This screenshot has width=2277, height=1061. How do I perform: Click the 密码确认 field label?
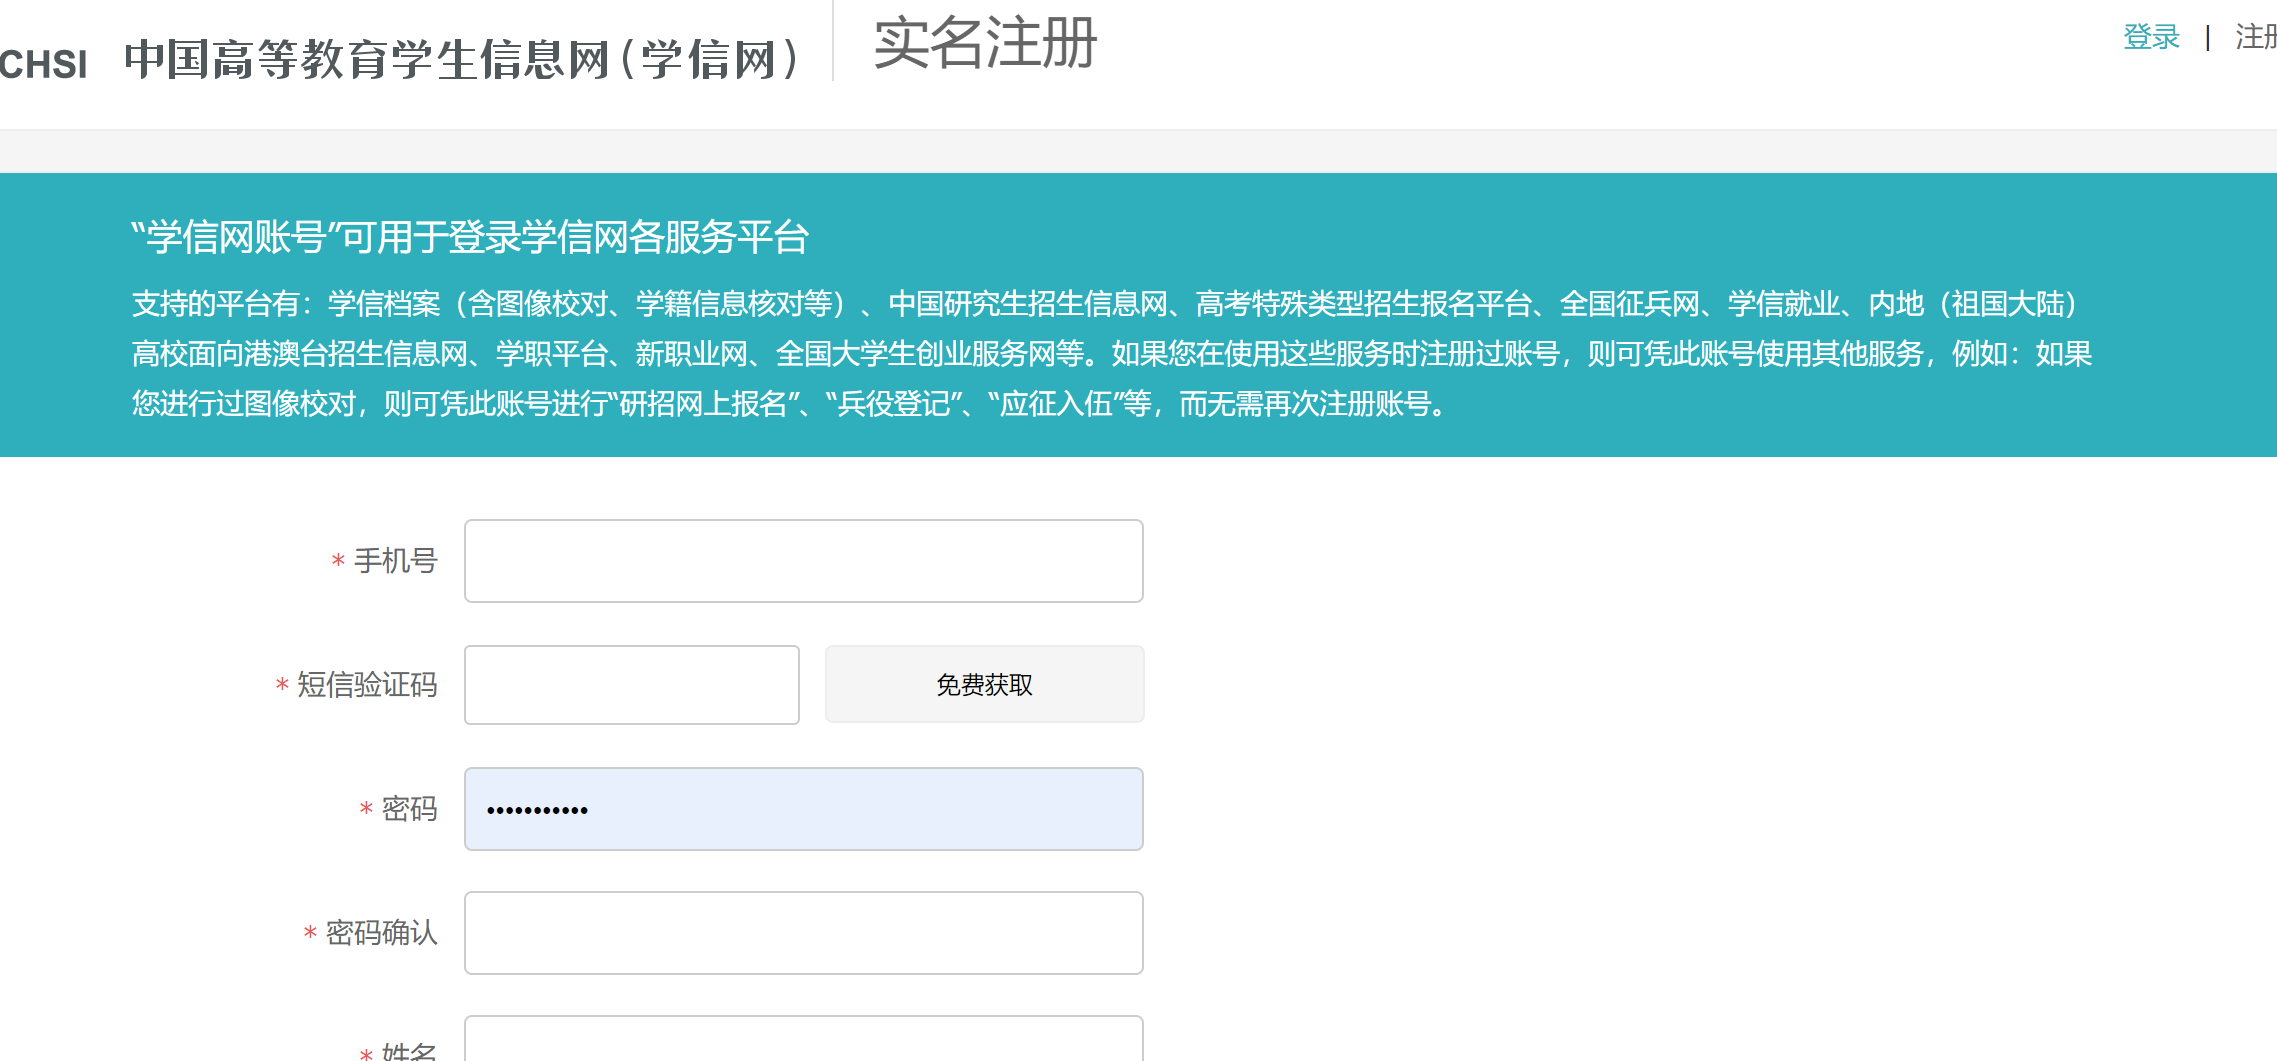tap(381, 933)
